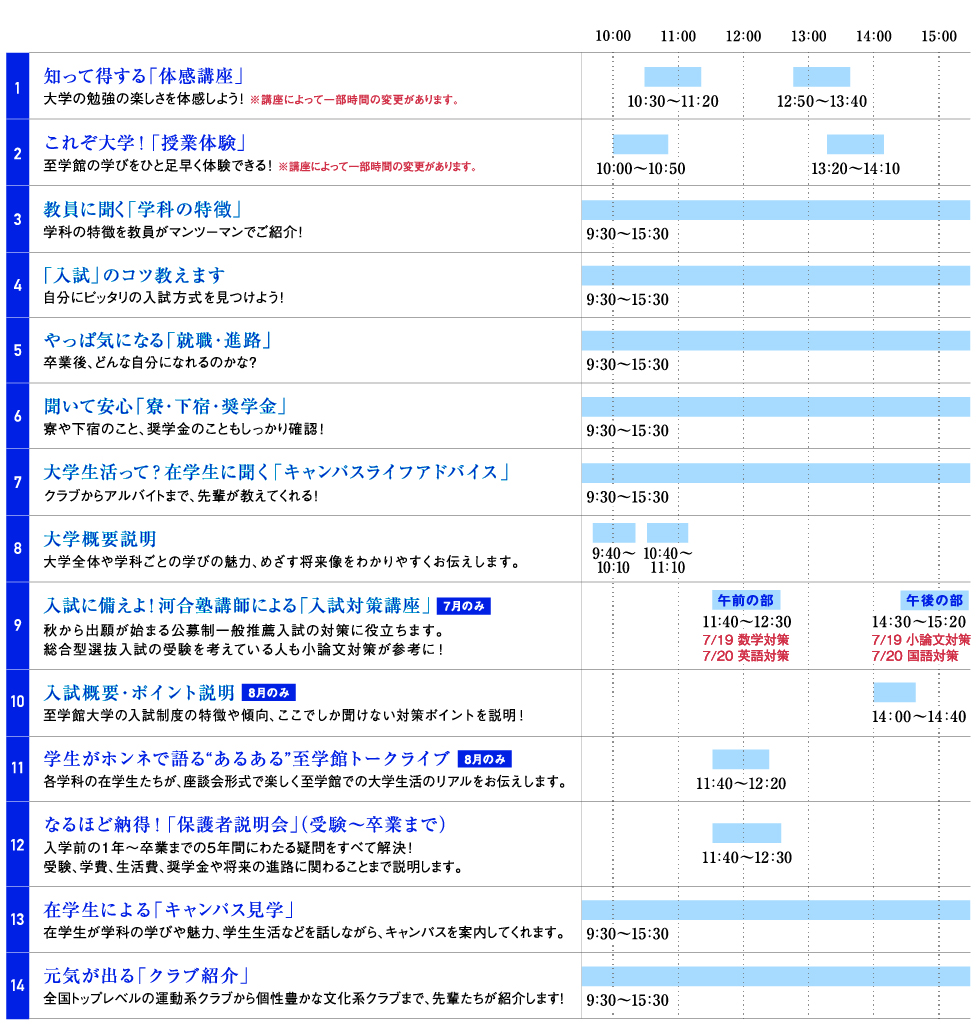Open the 知って得する「体感講座」 title
The image size is (976, 1029).
pos(145,76)
